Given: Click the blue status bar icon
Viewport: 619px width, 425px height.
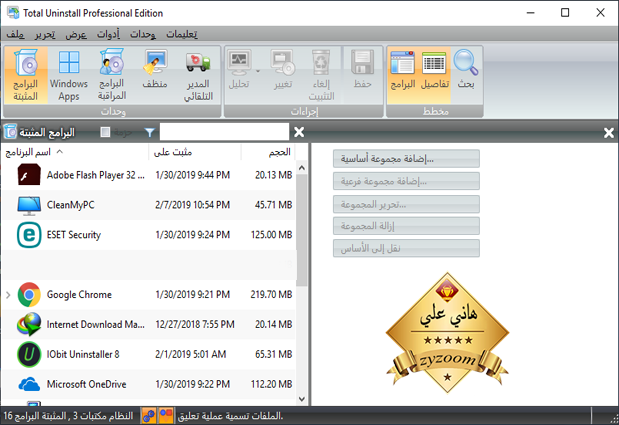Looking at the screenshot, I should (149, 416).
